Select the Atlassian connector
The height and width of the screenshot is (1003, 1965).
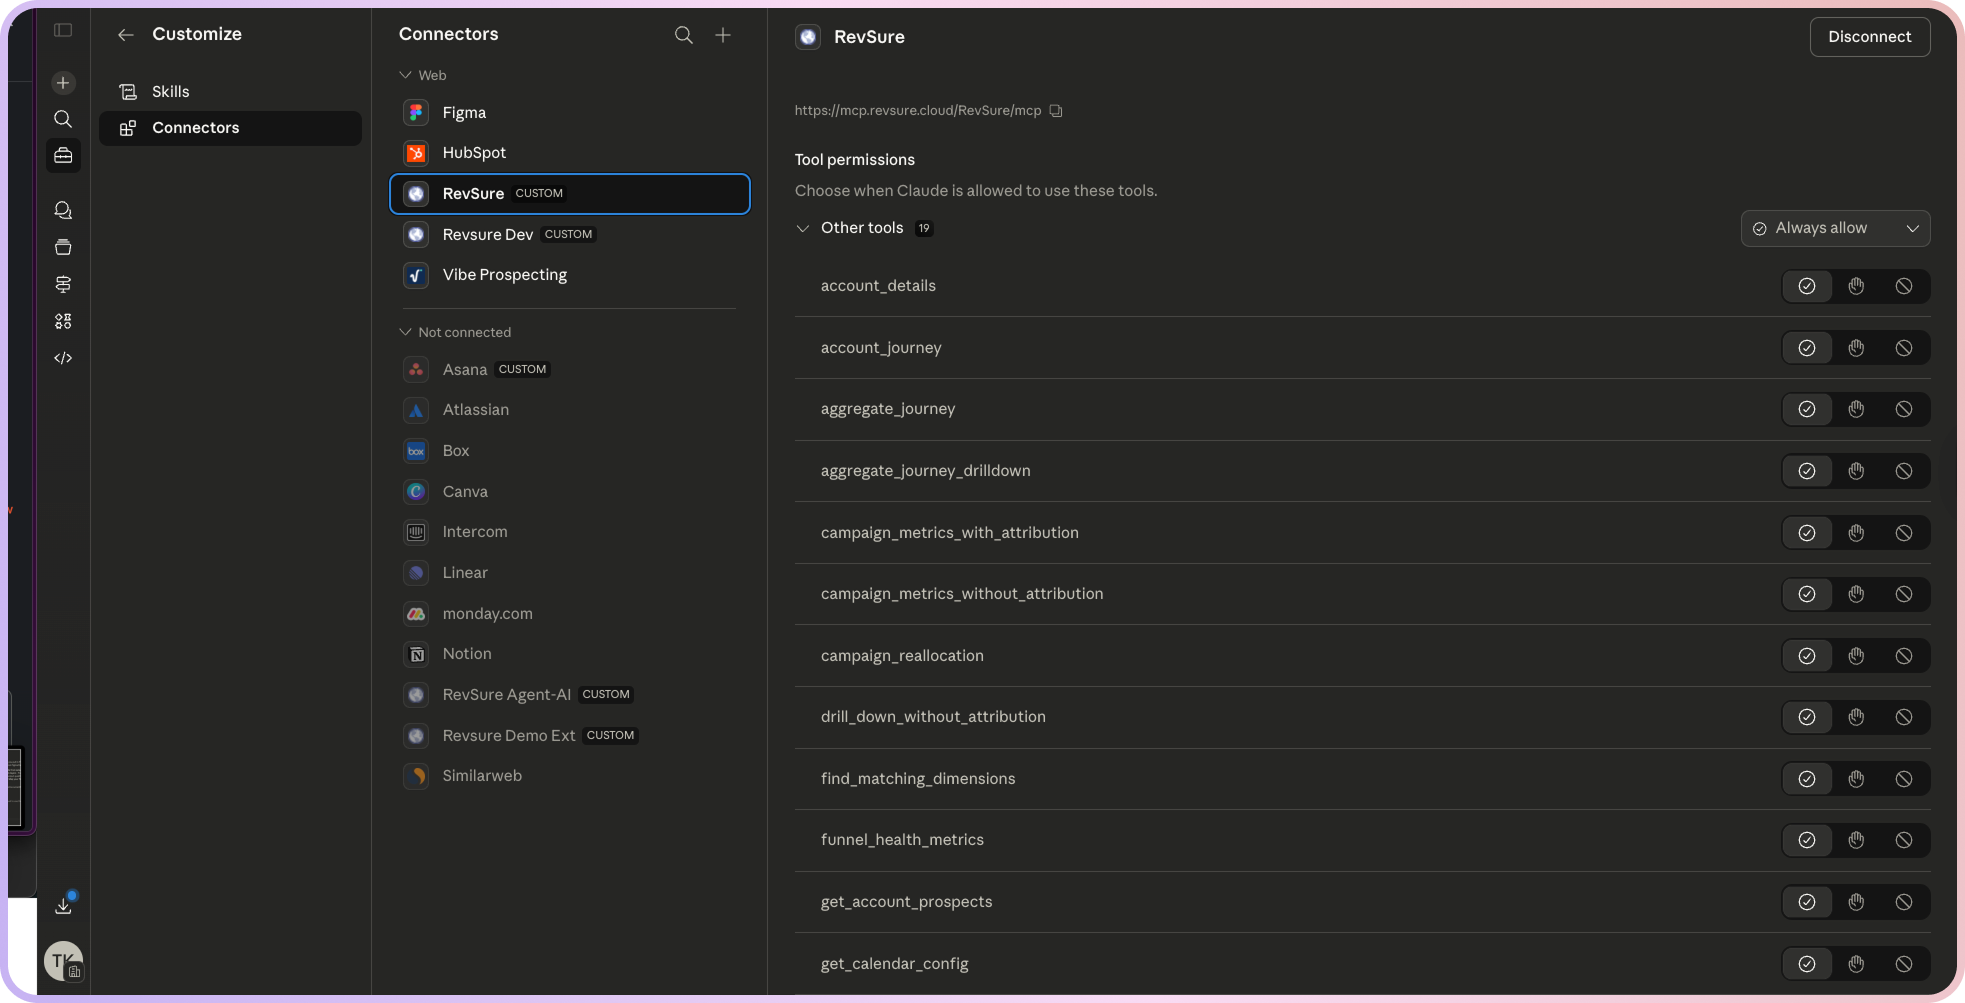(569, 410)
